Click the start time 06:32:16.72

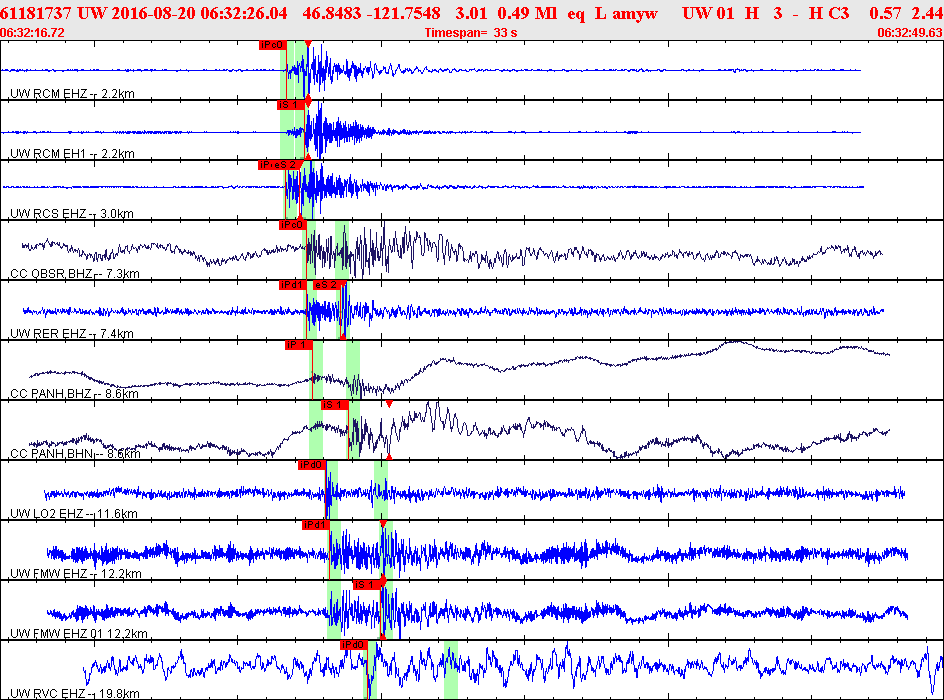coord(33,33)
